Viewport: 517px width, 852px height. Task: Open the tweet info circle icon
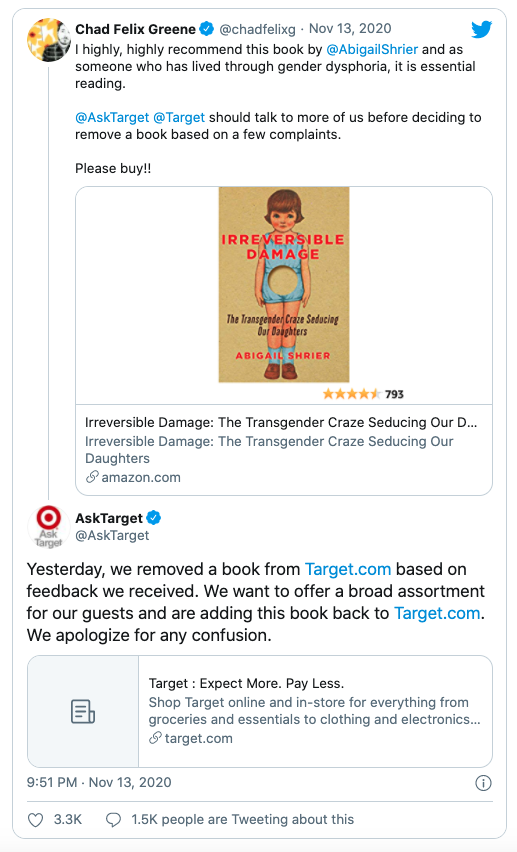click(x=483, y=783)
